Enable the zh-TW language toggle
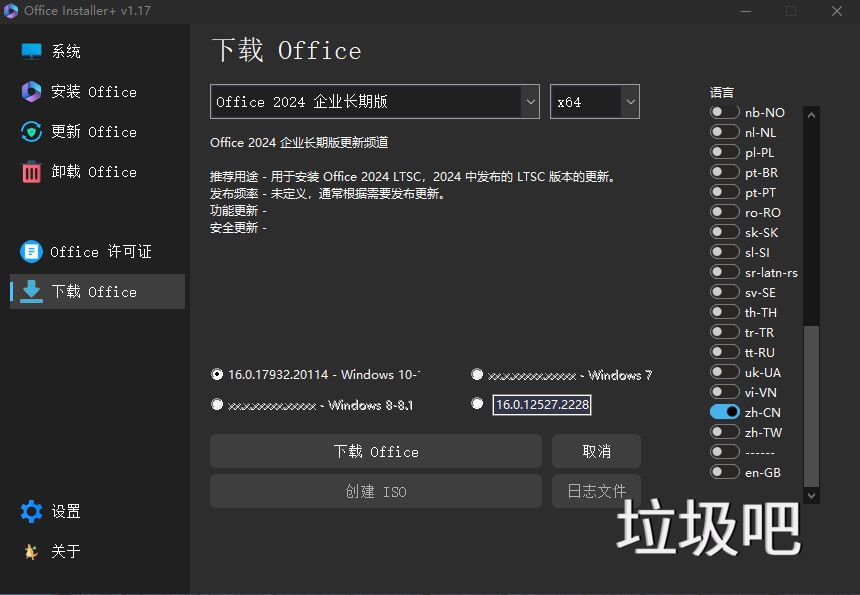Screen dimensions: 860x595 pyautogui.click(x=723, y=431)
